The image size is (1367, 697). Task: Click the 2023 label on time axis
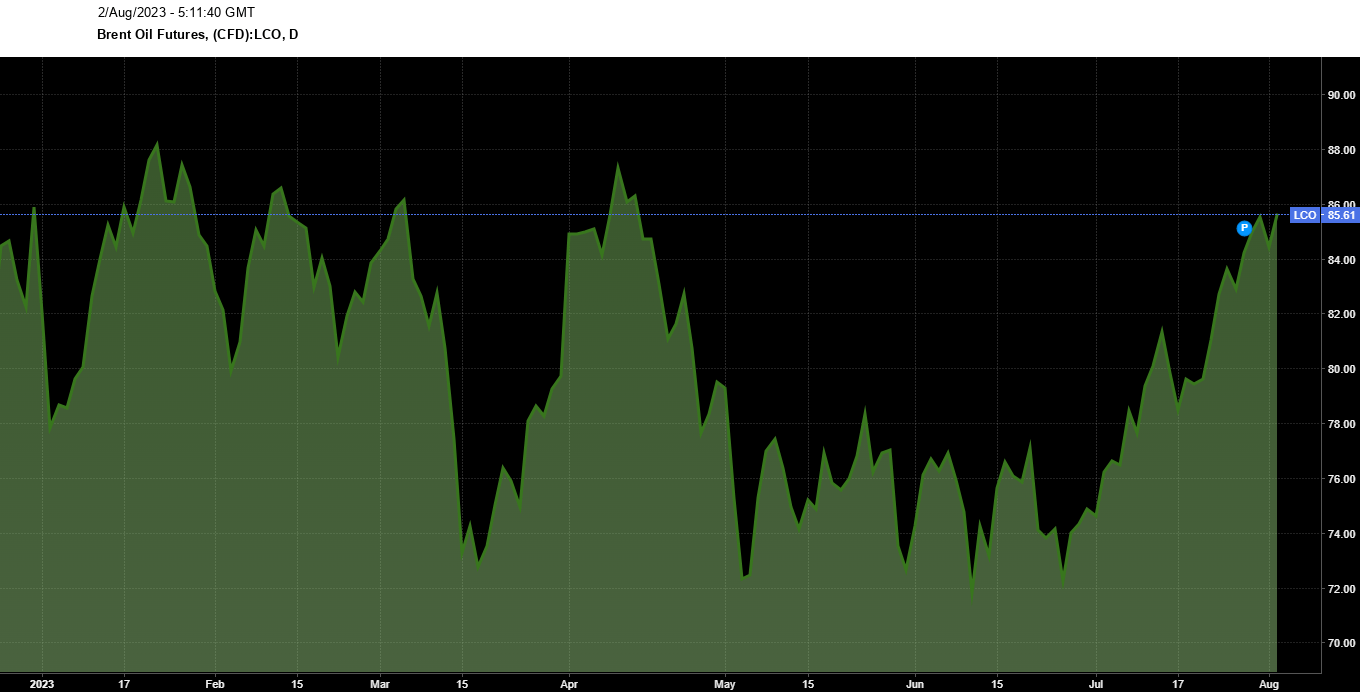pyautogui.click(x=42, y=685)
